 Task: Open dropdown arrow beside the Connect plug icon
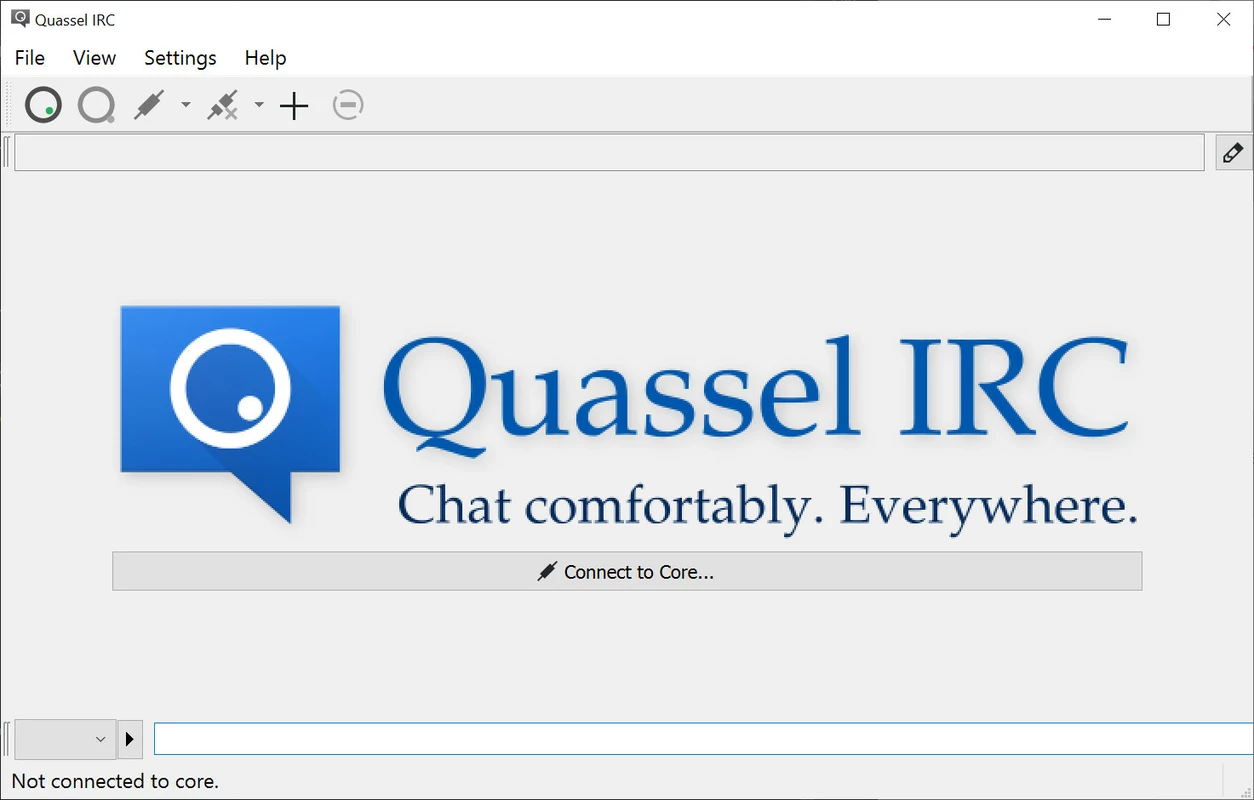185,105
